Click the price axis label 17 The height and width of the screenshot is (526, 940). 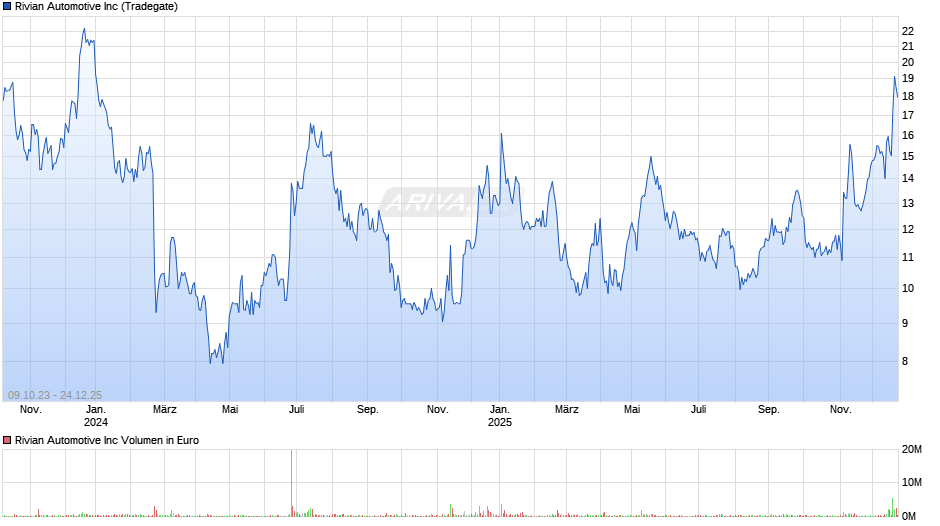[908, 115]
